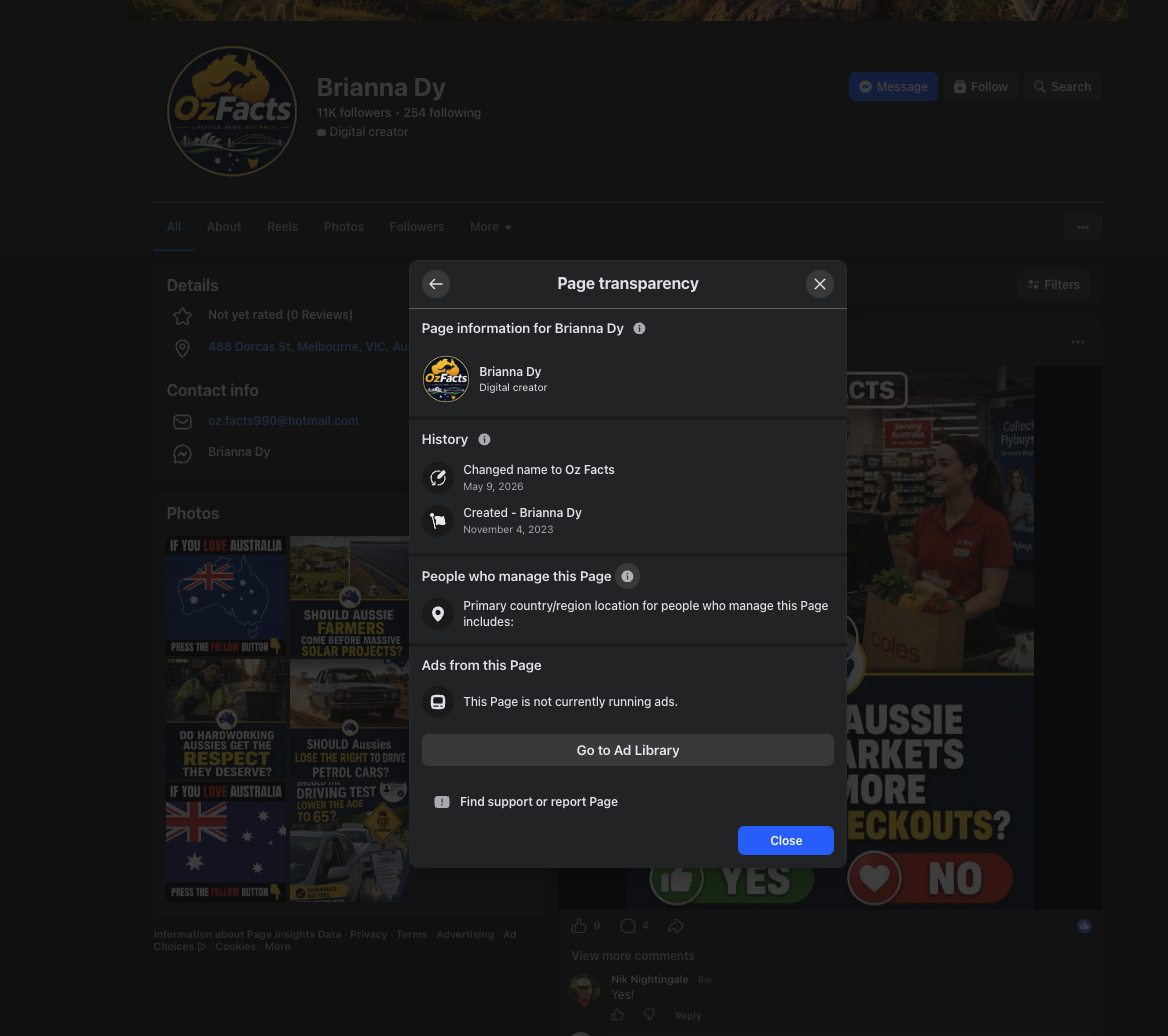Like the post with the thumbs-up icon
Viewport: 1168px width, 1036px height.
point(579,926)
